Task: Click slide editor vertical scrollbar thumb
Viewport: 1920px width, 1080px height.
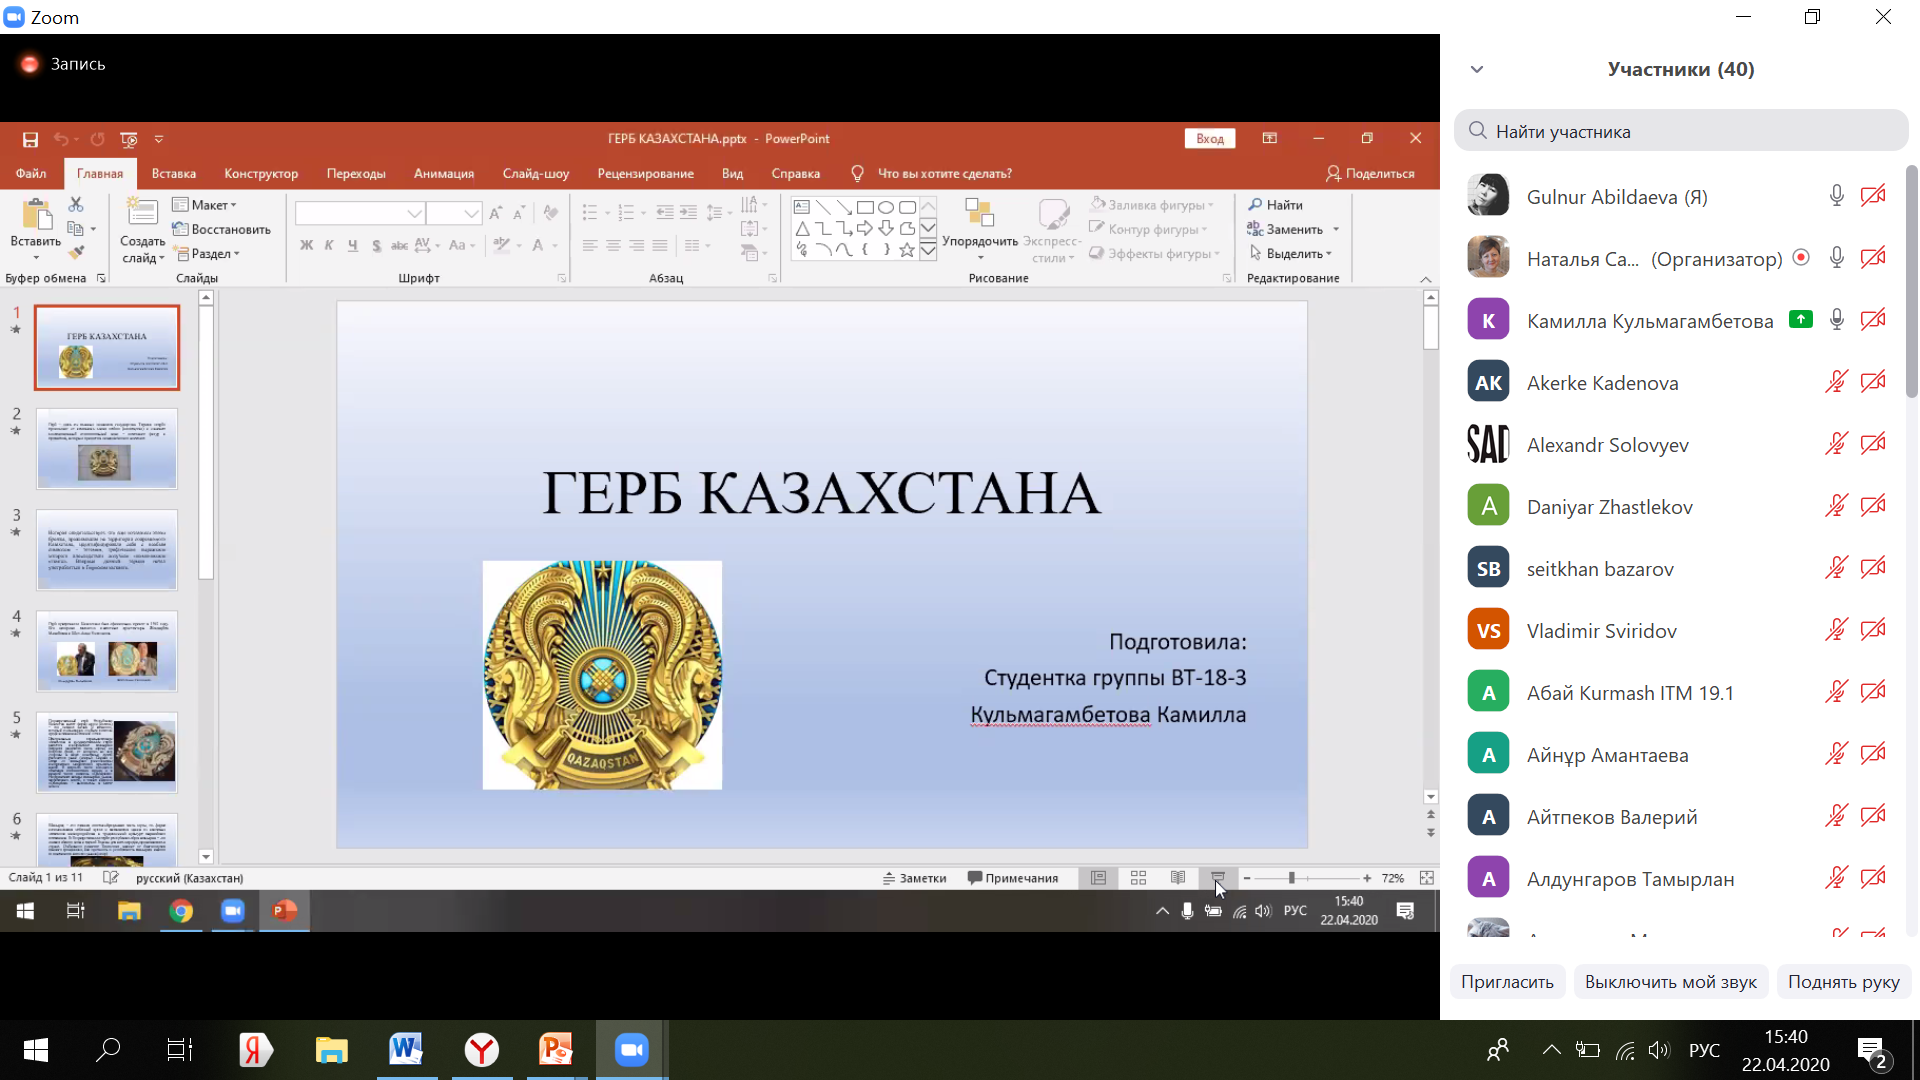Action: coord(1431,327)
